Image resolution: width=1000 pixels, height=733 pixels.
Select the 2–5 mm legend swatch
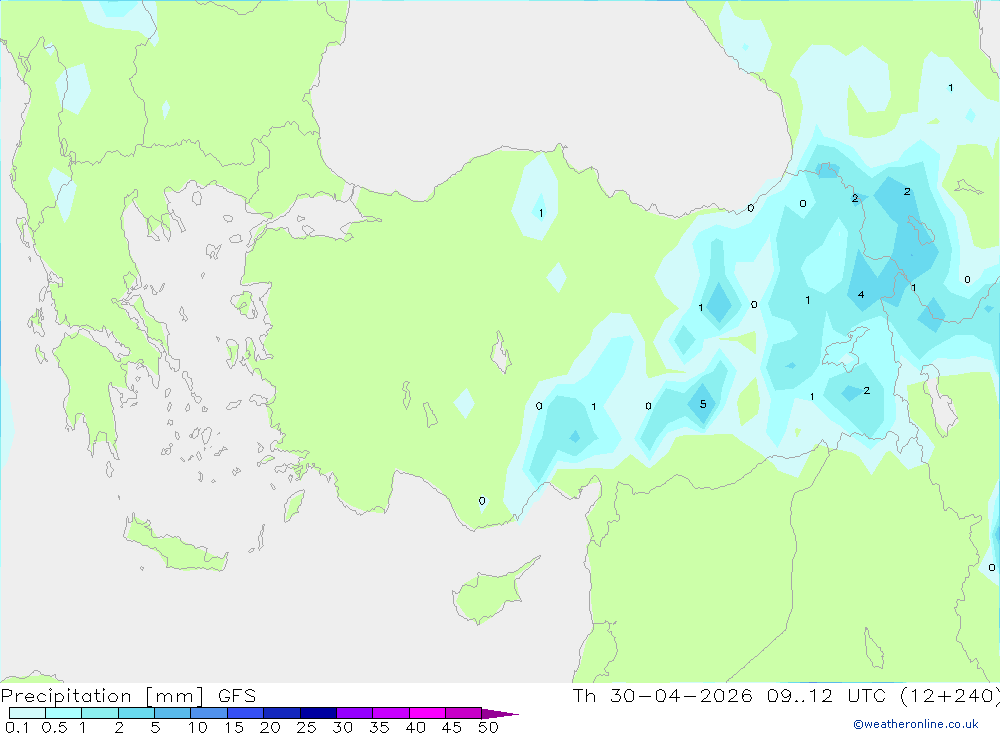click(x=136, y=713)
